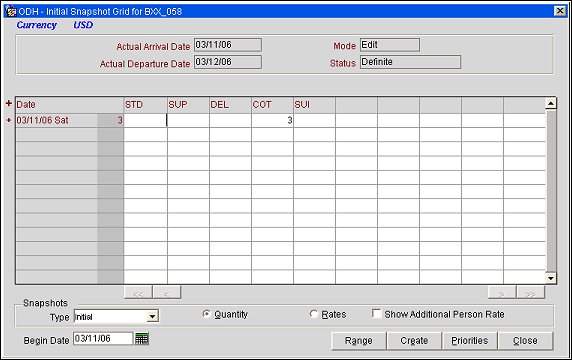The height and width of the screenshot is (360, 572).
Task: Click the single-left page arrow below the grid
Action: (x=167, y=293)
